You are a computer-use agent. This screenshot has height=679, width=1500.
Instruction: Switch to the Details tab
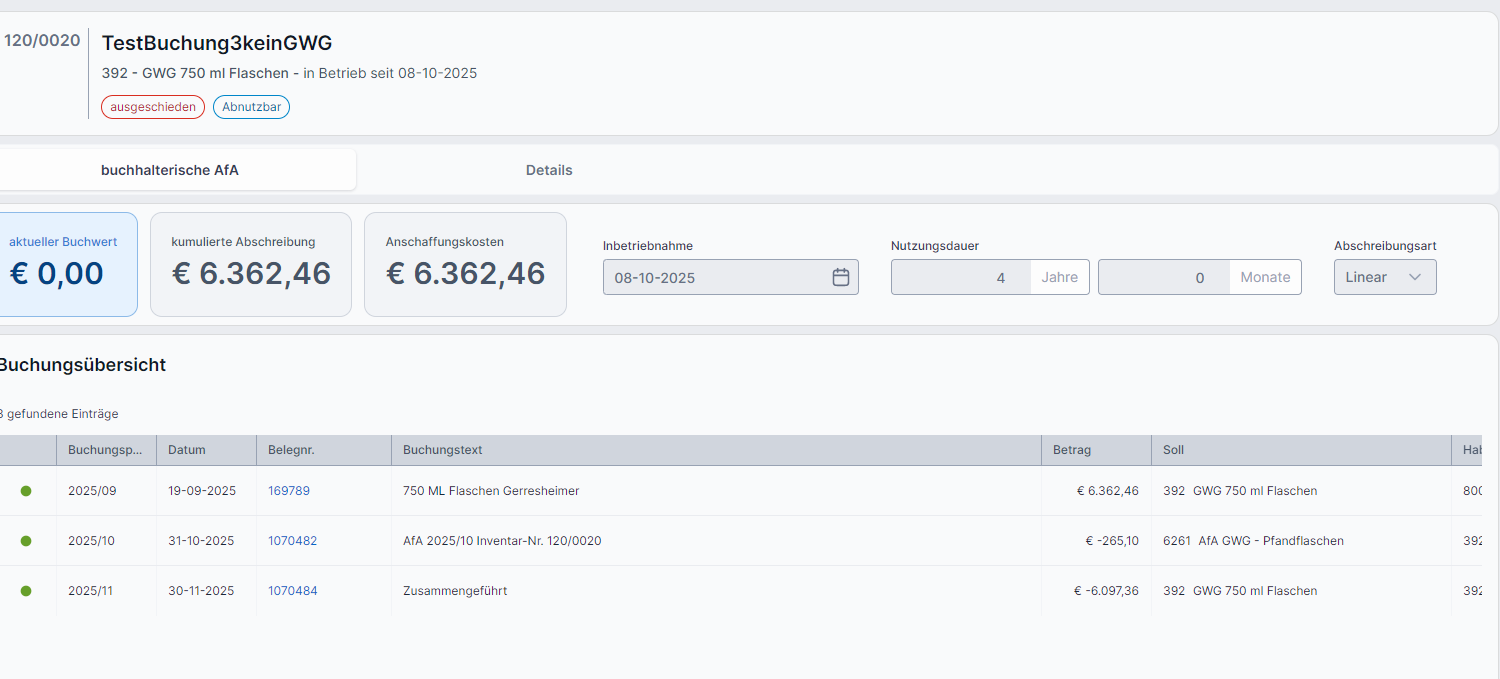tap(549, 170)
